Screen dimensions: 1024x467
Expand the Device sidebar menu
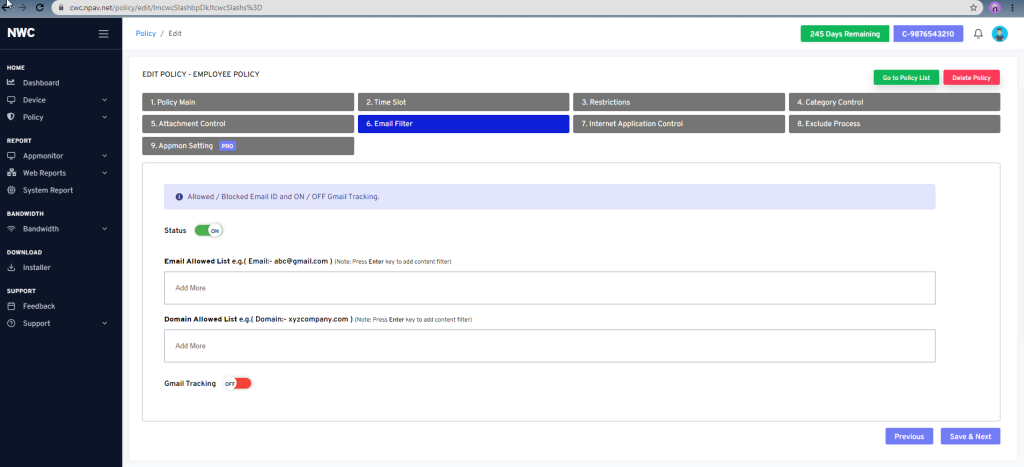tap(58, 100)
